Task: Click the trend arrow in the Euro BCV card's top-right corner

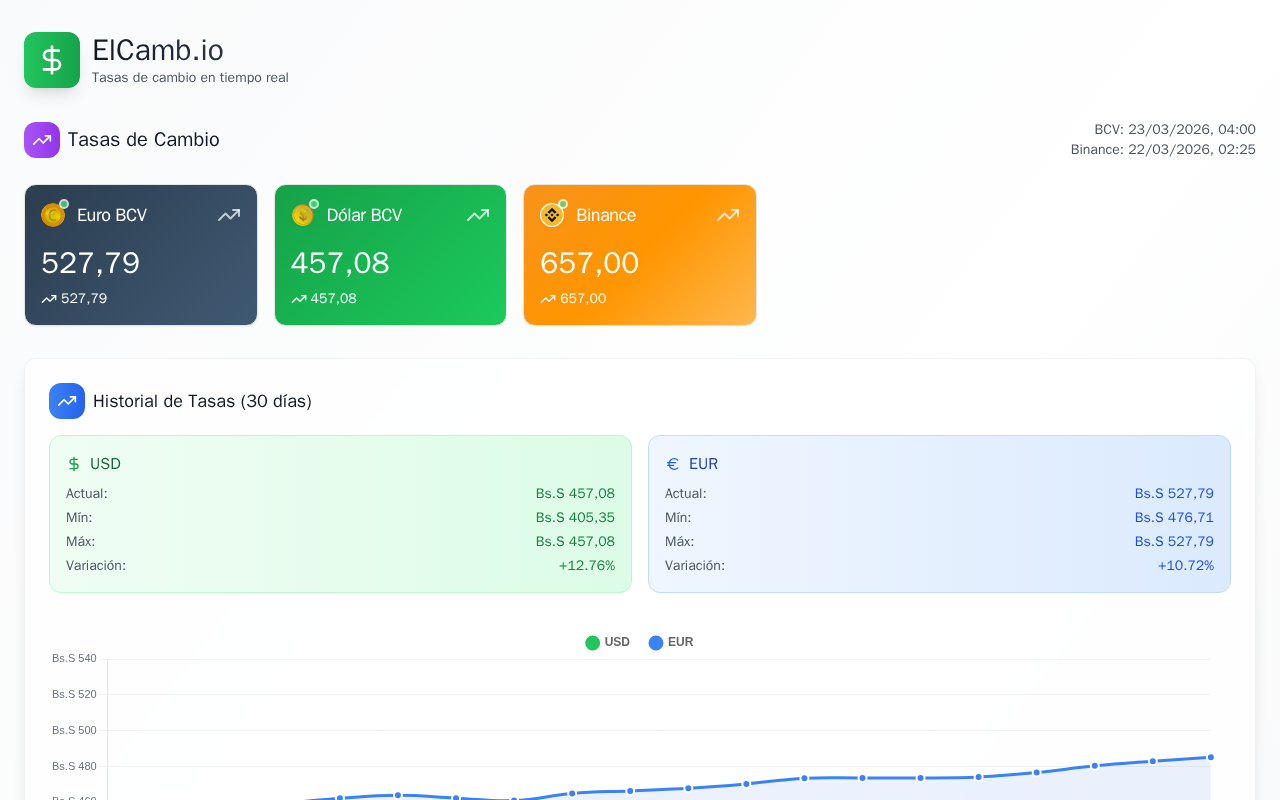Action: (x=229, y=215)
